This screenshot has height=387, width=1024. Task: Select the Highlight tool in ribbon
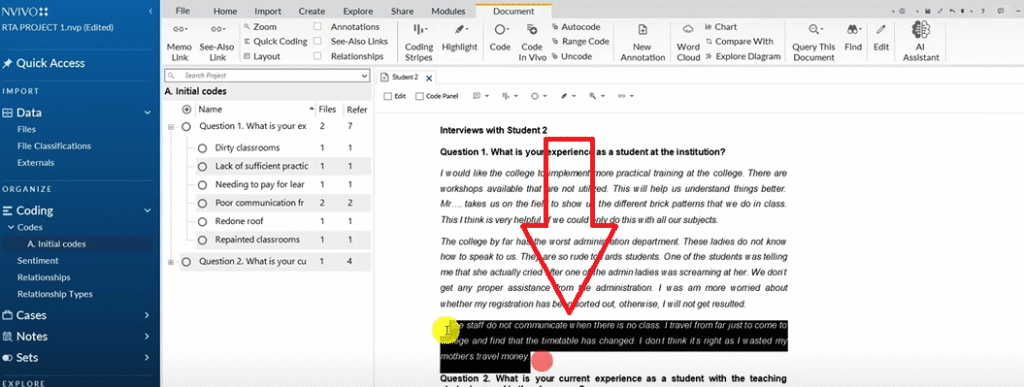click(x=459, y=39)
